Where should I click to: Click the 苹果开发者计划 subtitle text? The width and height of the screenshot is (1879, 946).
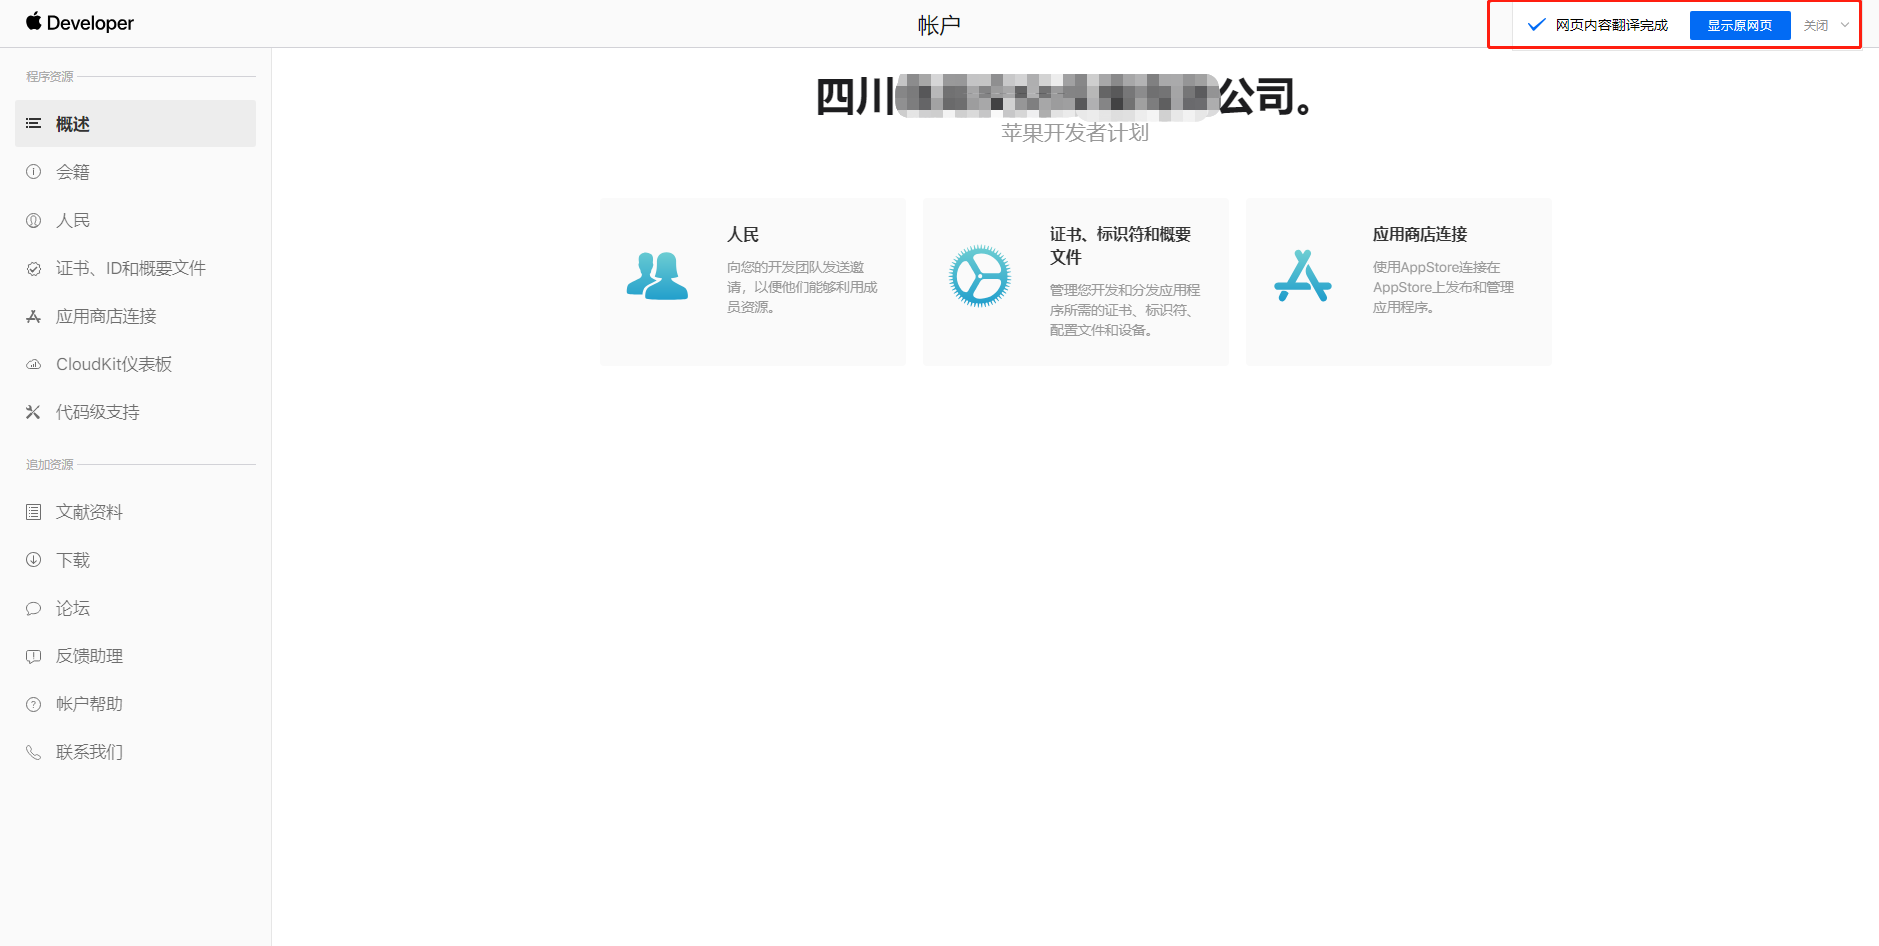click(x=1075, y=133)
